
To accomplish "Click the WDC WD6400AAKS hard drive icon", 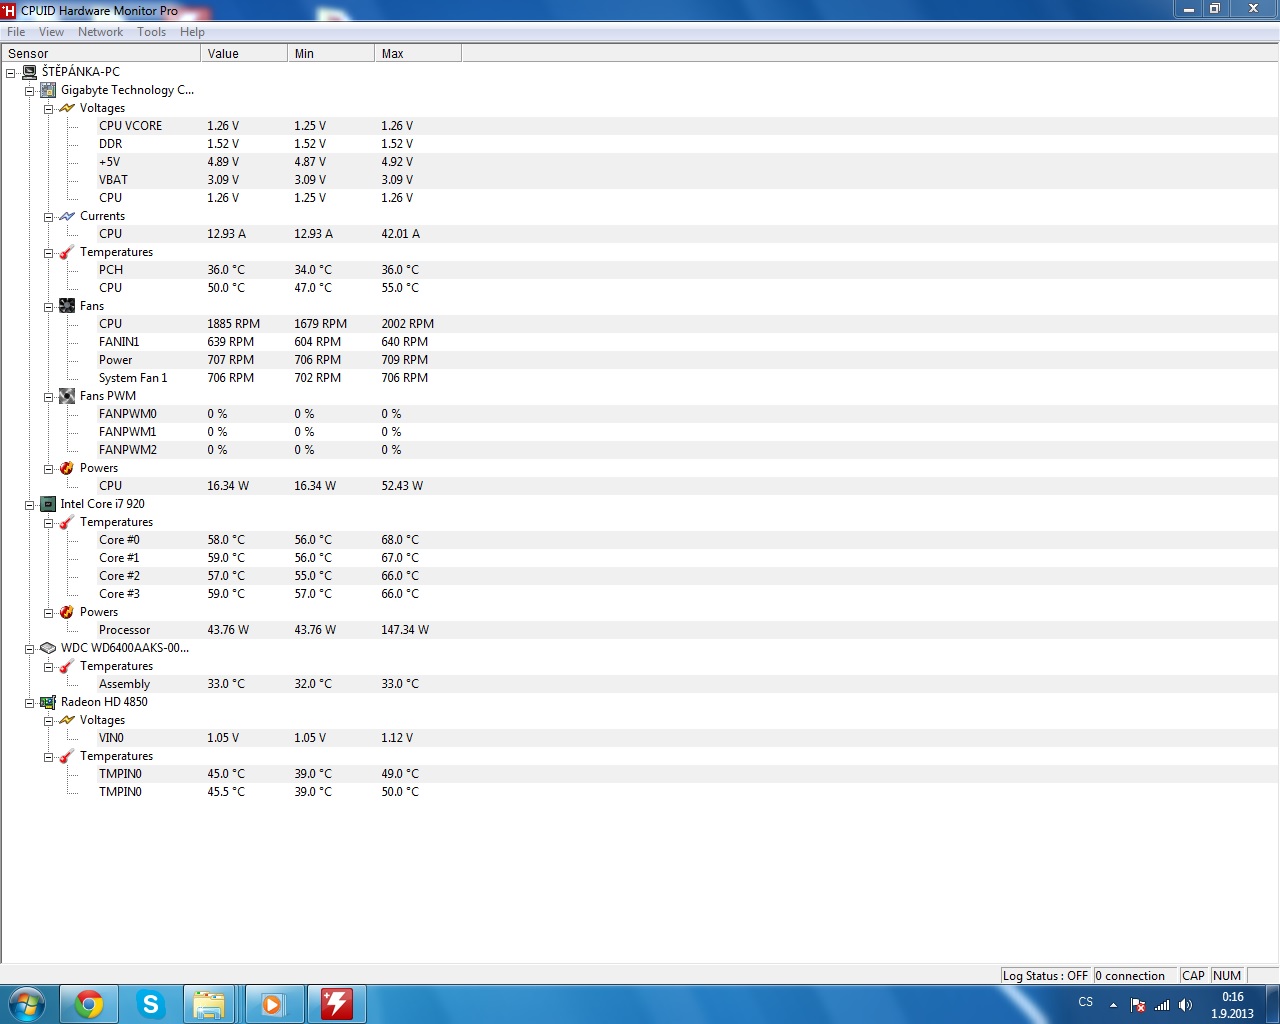I will coord(48,648).
